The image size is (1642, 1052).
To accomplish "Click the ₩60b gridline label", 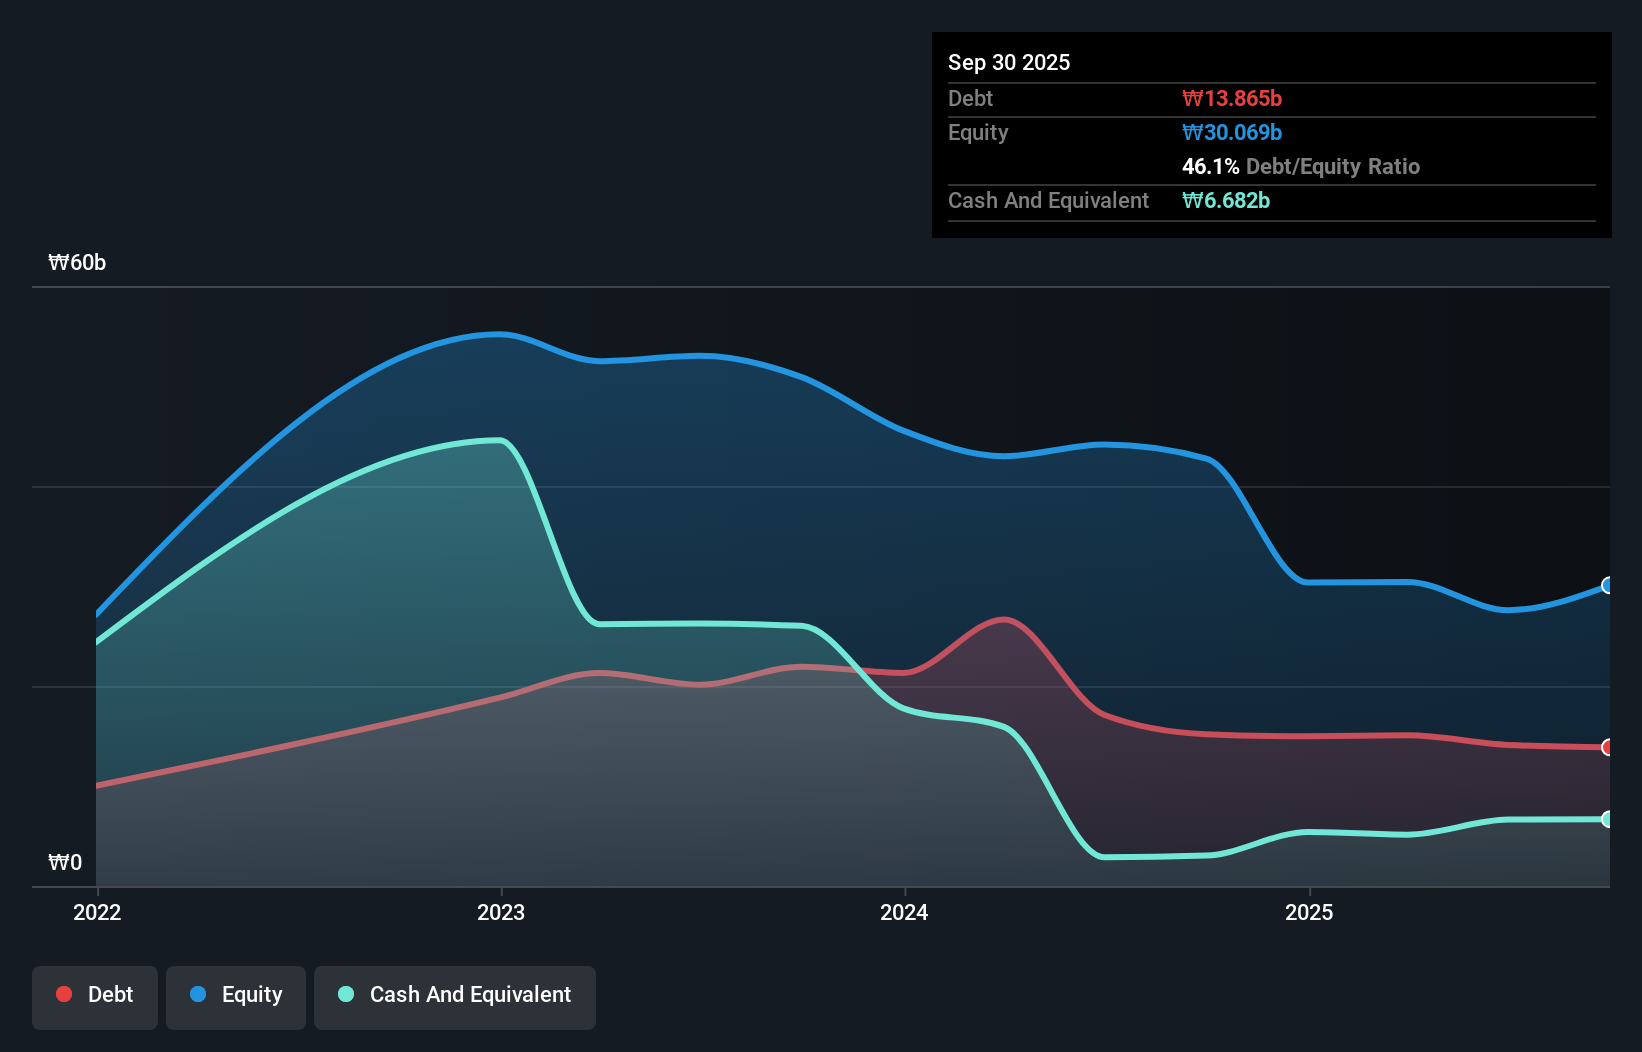I will (77, 263).
